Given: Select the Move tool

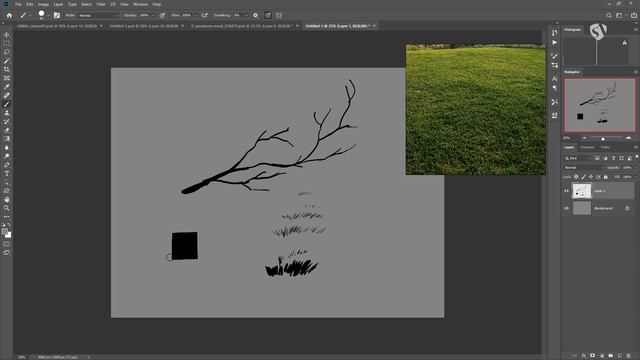Looking at the screenshot, I should coord(7,35).
